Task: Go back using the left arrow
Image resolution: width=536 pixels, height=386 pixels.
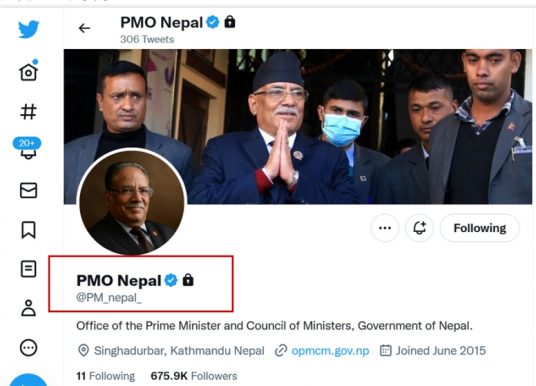Action: point(84,28)
